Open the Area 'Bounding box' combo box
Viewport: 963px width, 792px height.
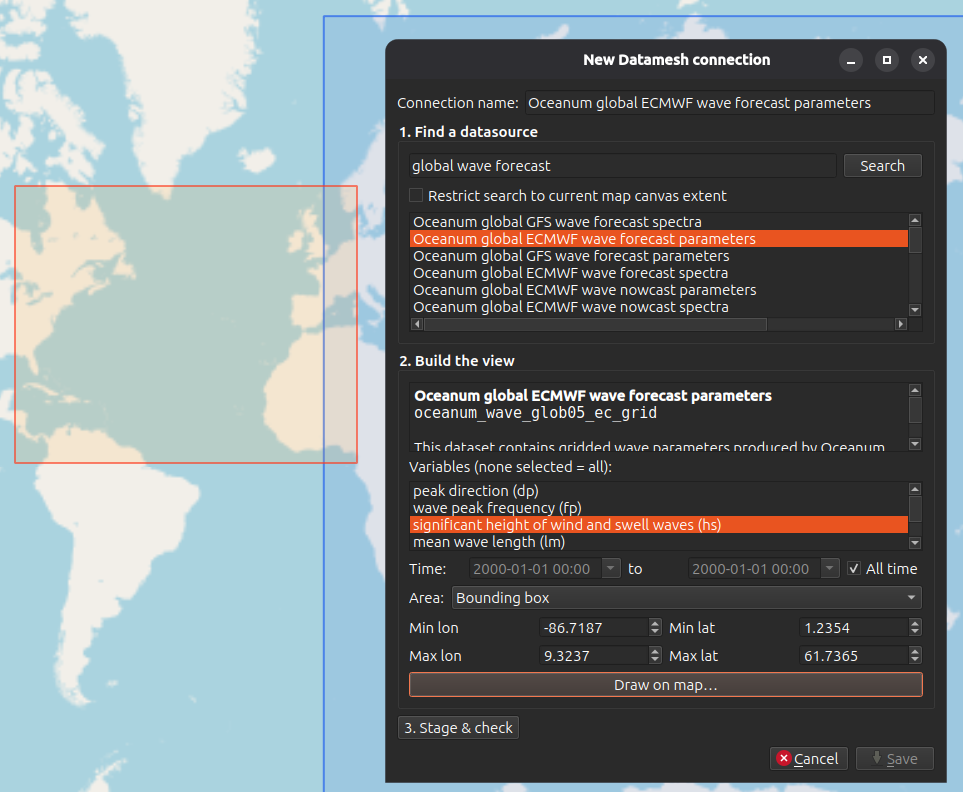687,597
